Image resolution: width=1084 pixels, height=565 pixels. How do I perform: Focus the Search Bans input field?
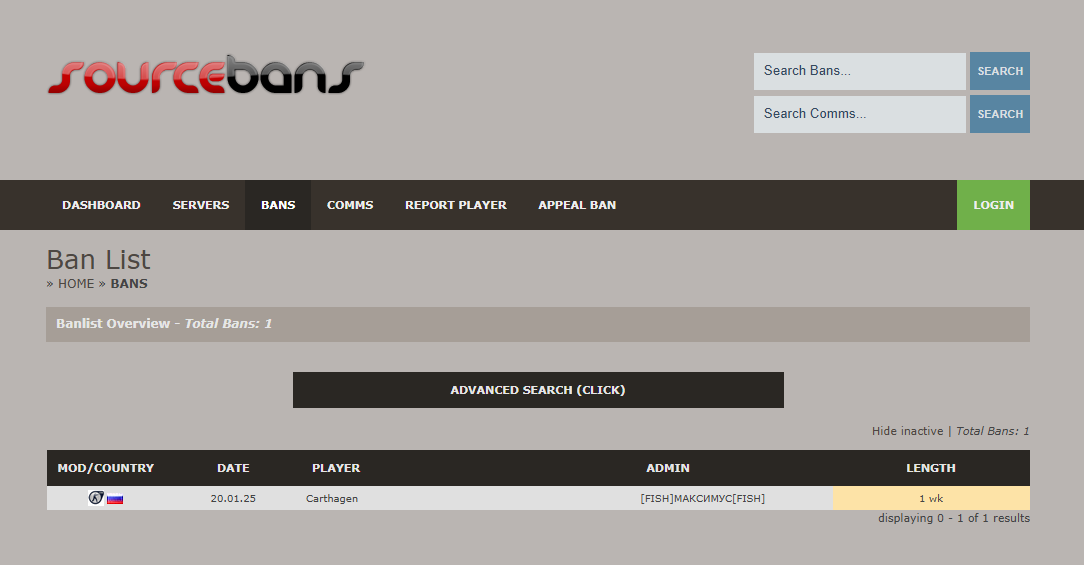pos(859,71)
